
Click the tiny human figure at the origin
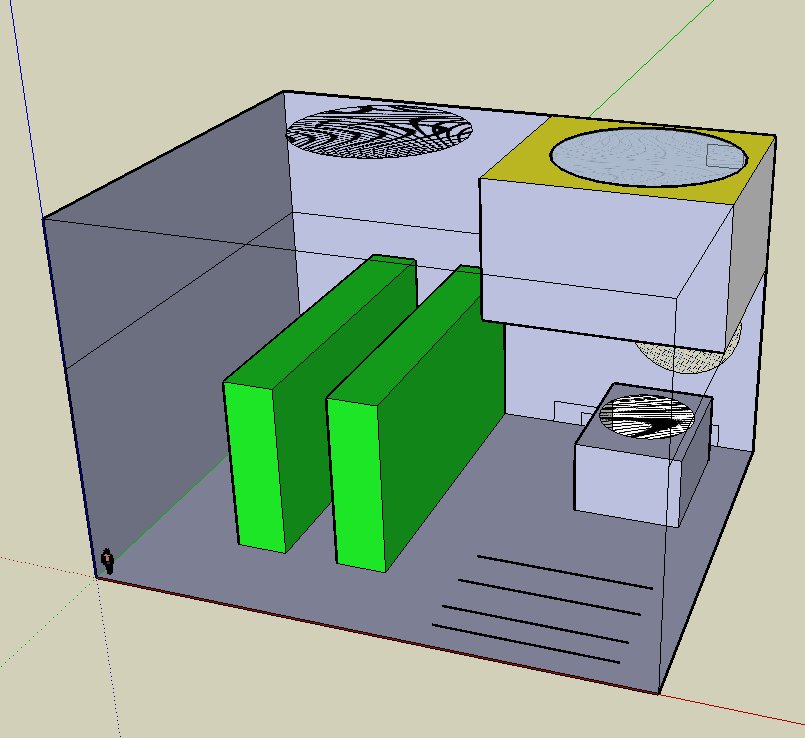(x=107, y=560)
